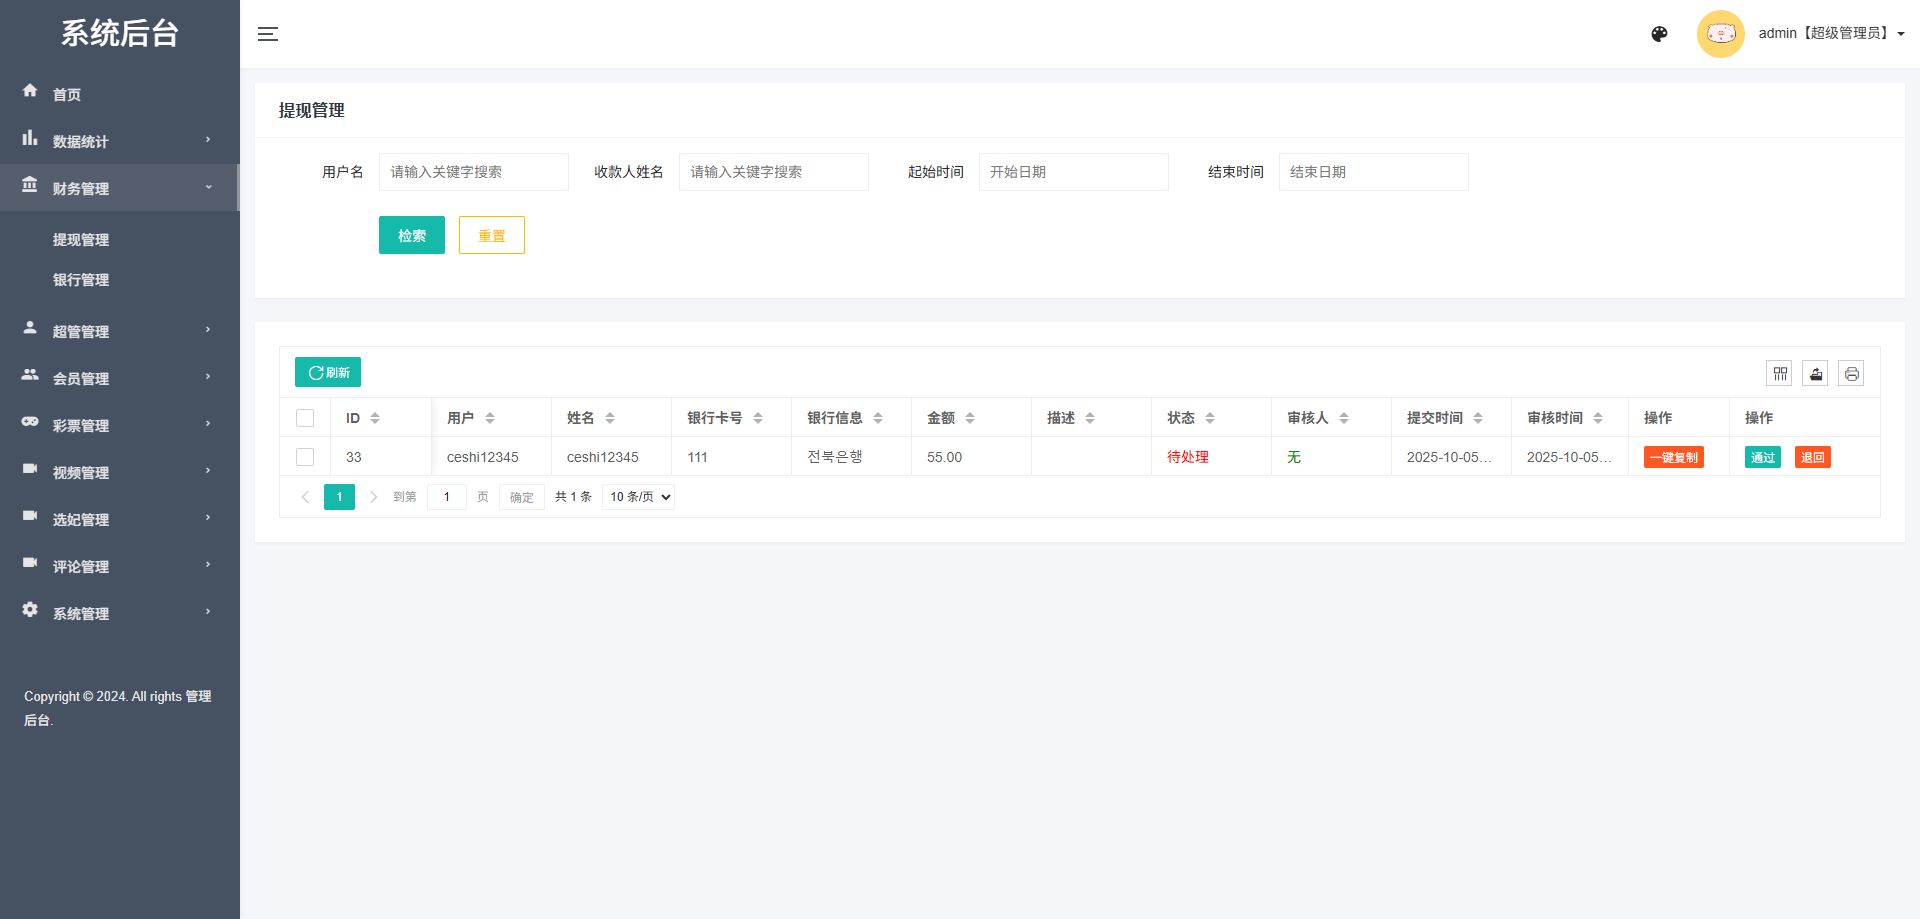Approve withdrawal with 通过 button
Viewport: 1920px width, 919px height.
click(x=1763, y=457)
